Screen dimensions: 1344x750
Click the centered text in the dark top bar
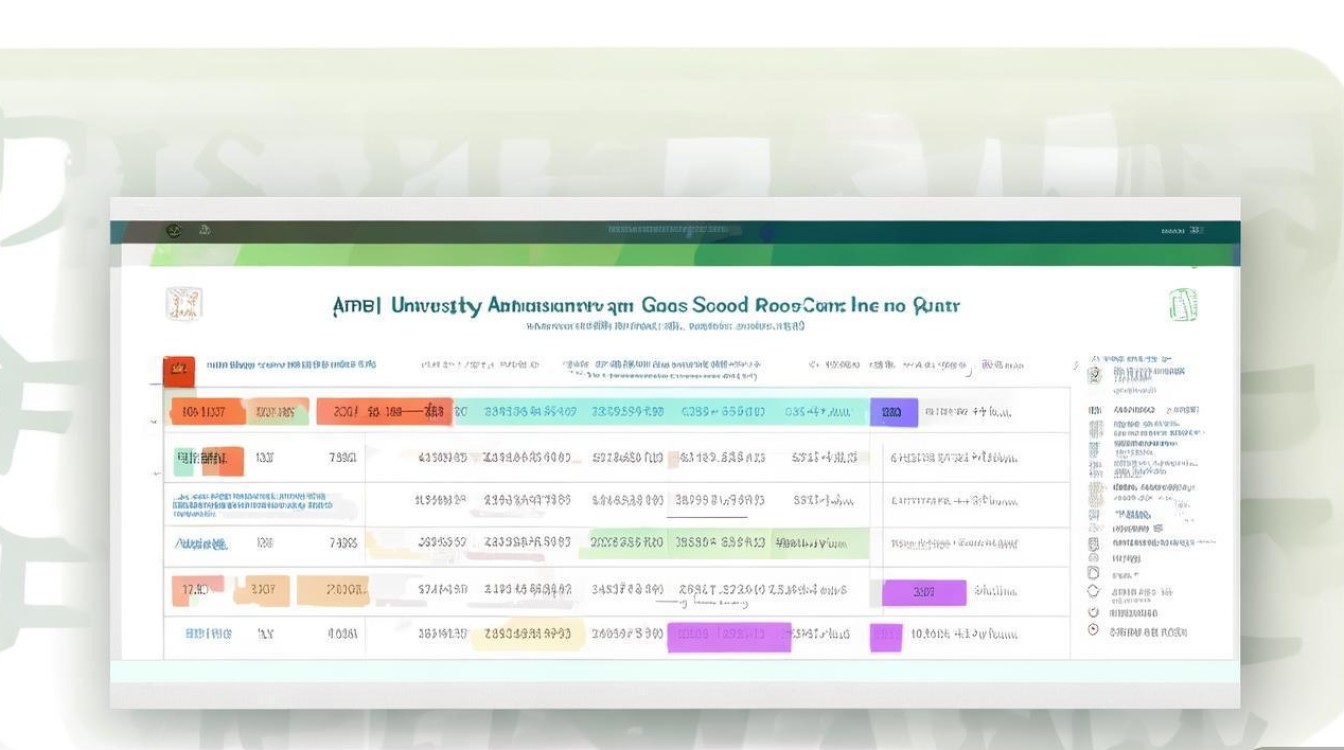[x=672, y=231]
